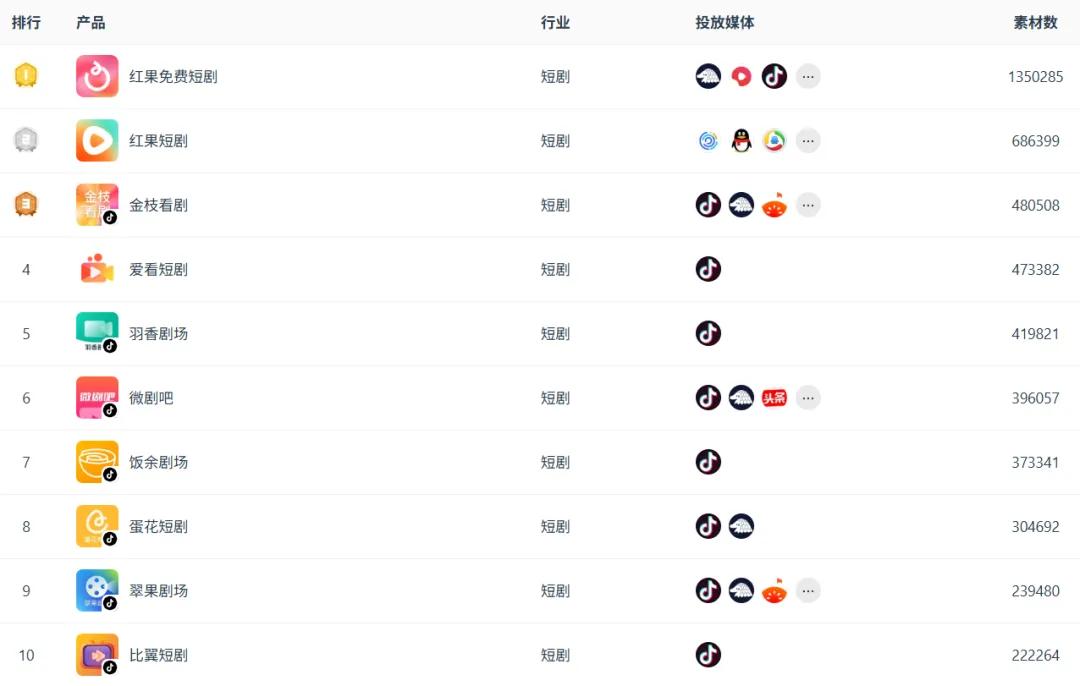The height and width of the screenshot is (686, 1080).
Task: Click the 素材数 column header
Action: click(1035, 22)
